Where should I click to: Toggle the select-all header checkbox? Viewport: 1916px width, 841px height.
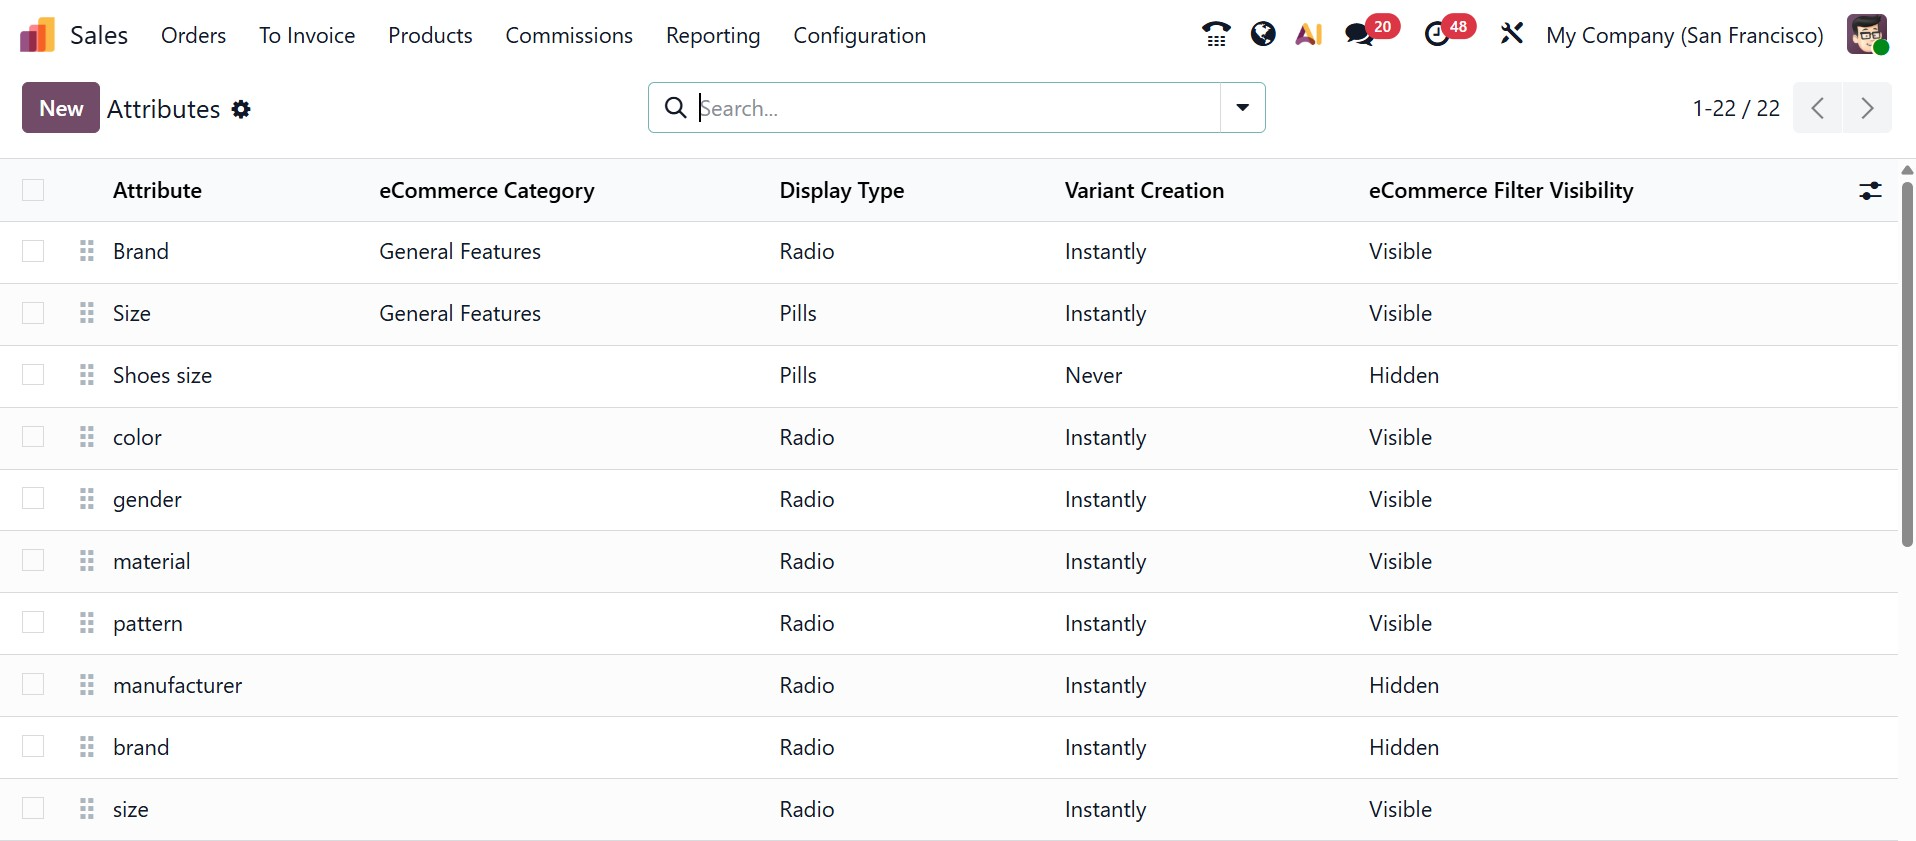[33, 190]
